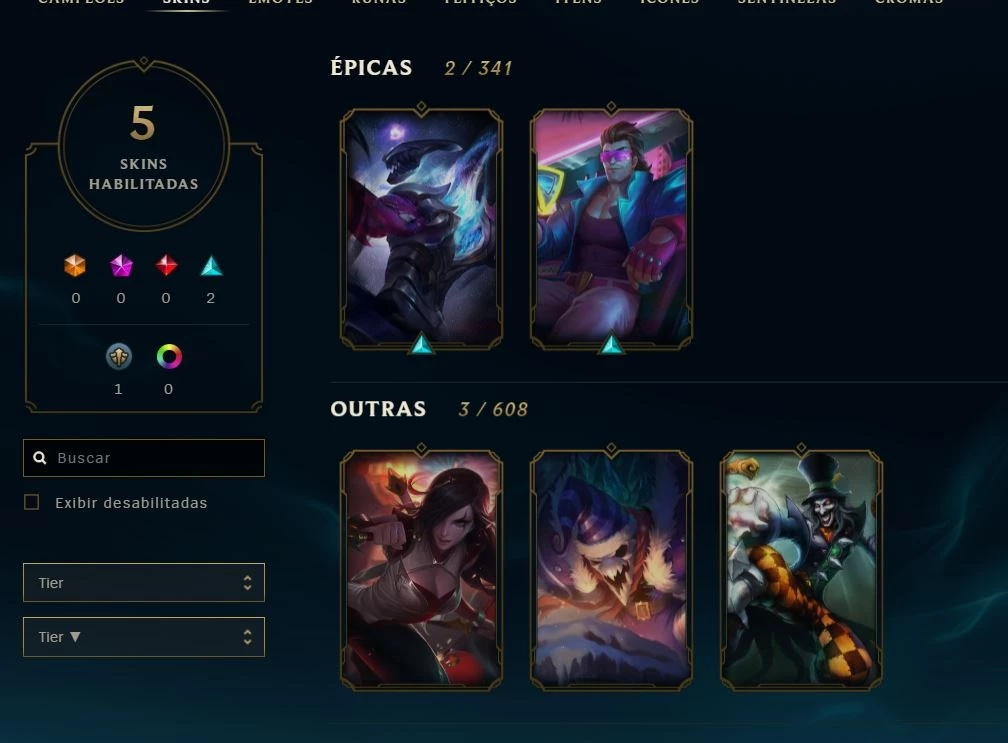
Task: Click epic gem badge under sunglasses skin
Action: [x=611, y=344]
